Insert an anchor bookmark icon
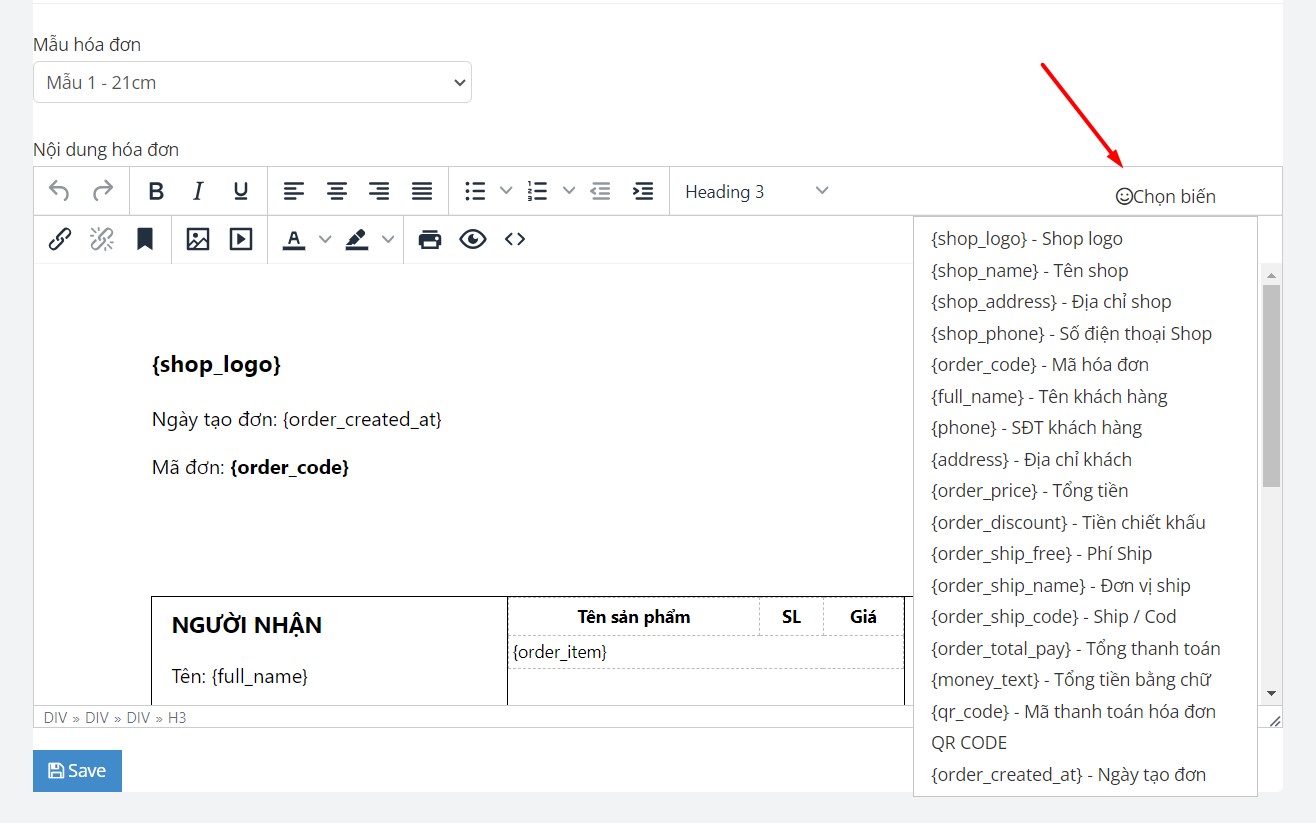The width and height of the screenshot is (1316, 823). coord(145,239)
